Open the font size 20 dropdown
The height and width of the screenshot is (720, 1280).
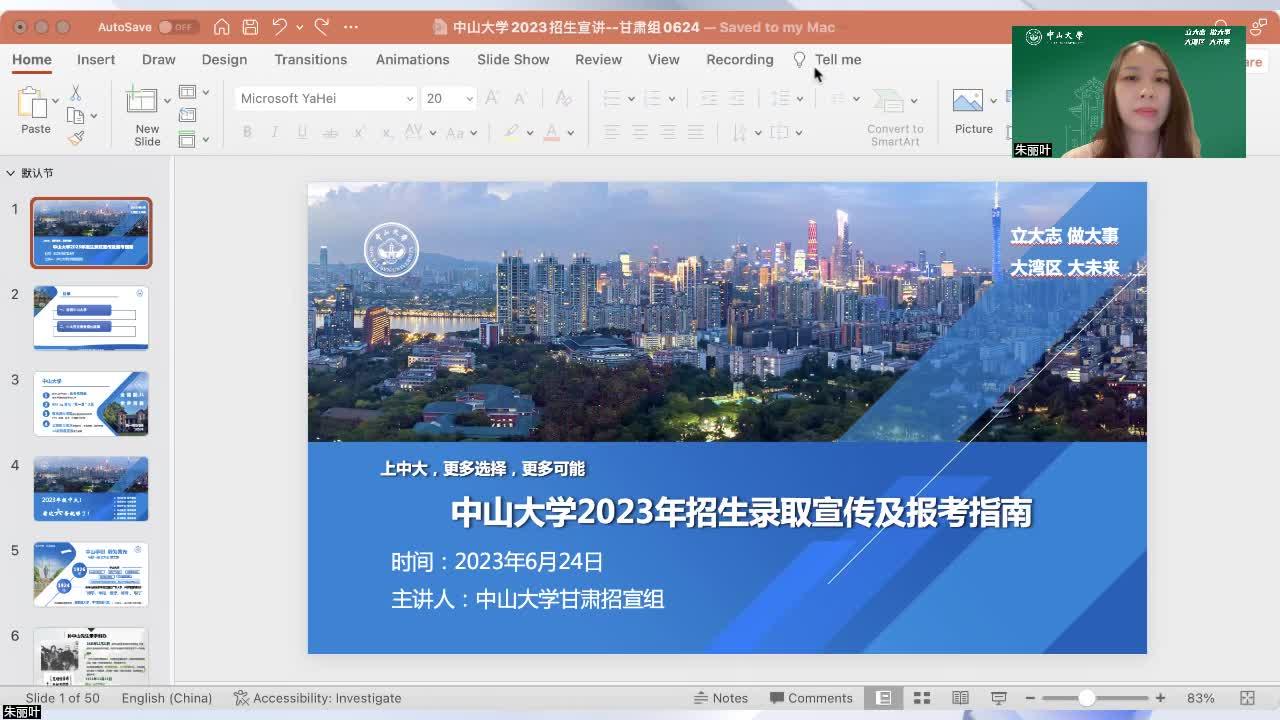click(x=469, y=98)
